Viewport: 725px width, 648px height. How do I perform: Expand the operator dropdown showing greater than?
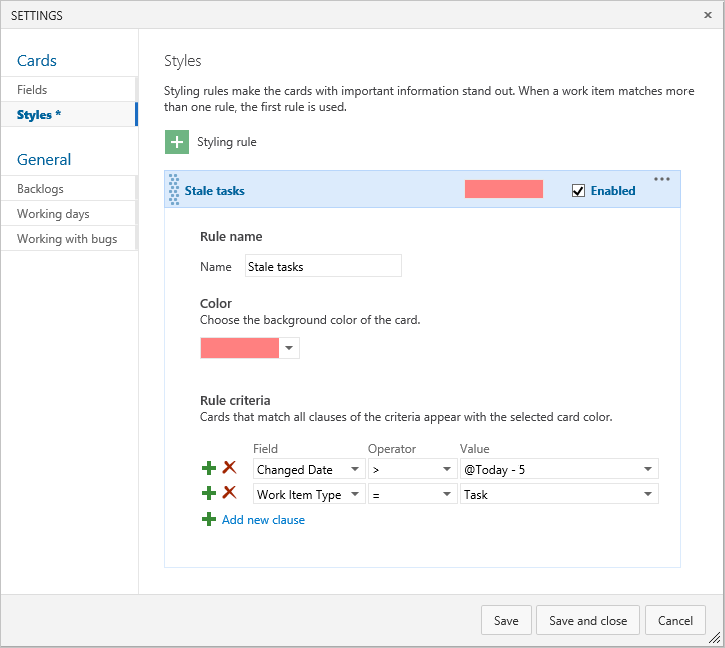(x=412, y=469)
